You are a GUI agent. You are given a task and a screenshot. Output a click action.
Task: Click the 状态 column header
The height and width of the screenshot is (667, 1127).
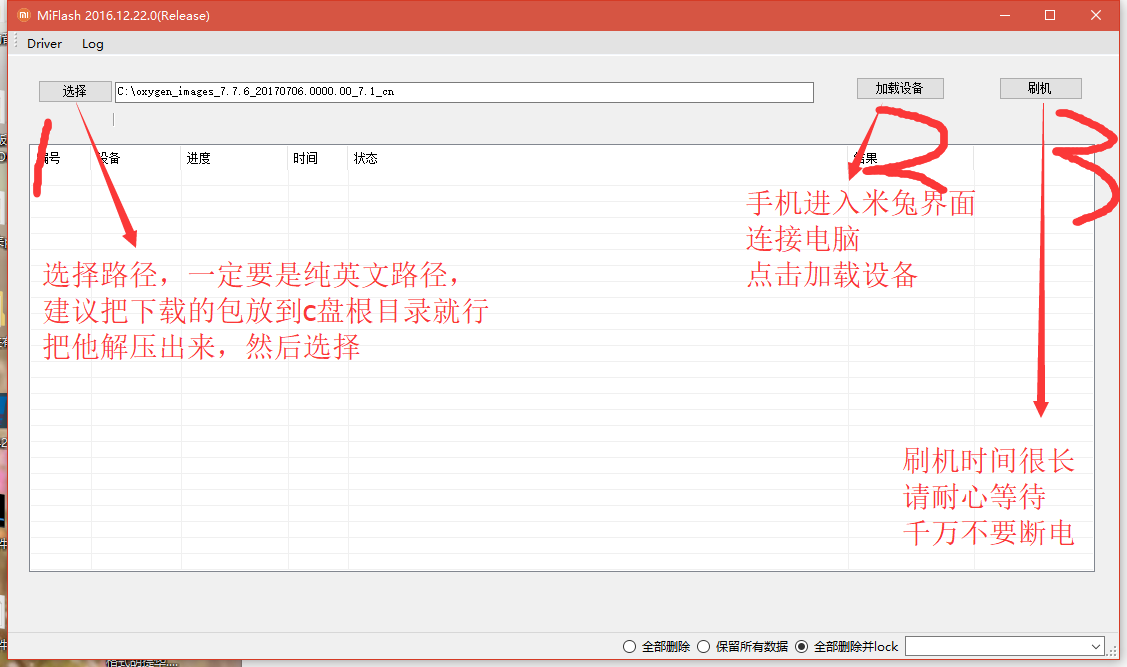(x=598, y=158)
